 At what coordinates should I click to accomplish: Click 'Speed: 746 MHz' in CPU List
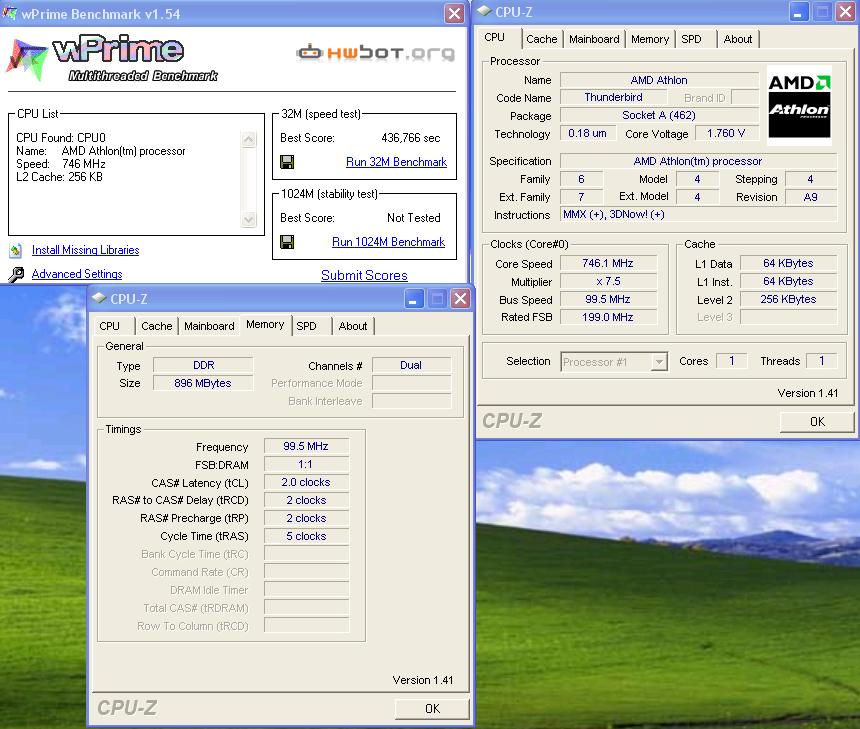[61, 164]
